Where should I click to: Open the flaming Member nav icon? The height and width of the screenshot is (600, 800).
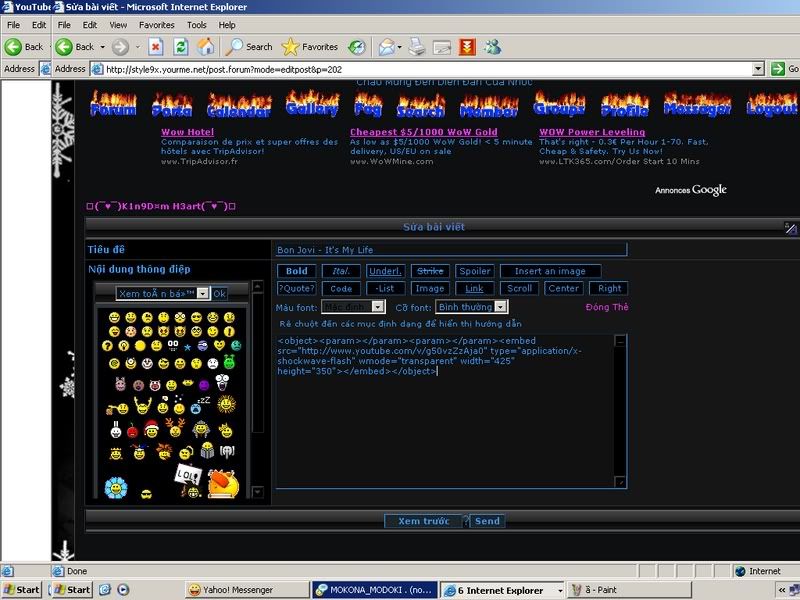[489, 106]
